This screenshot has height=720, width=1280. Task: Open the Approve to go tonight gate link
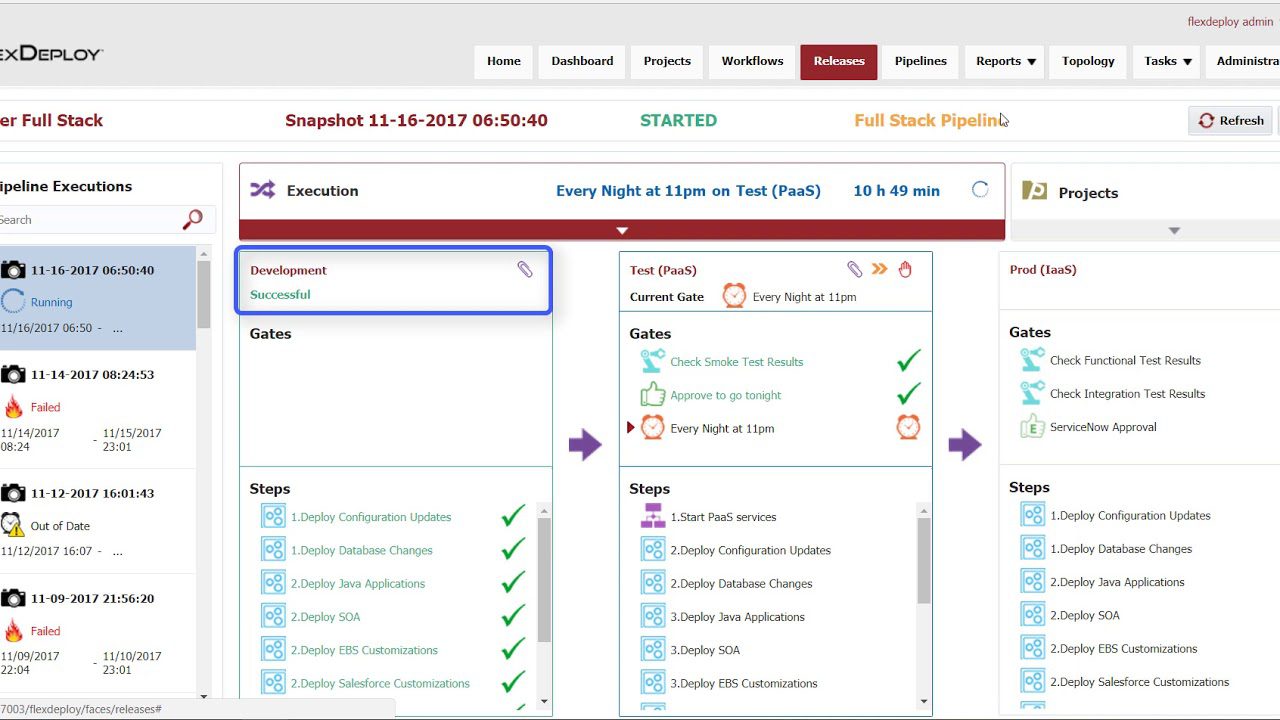tap(726, 395)
